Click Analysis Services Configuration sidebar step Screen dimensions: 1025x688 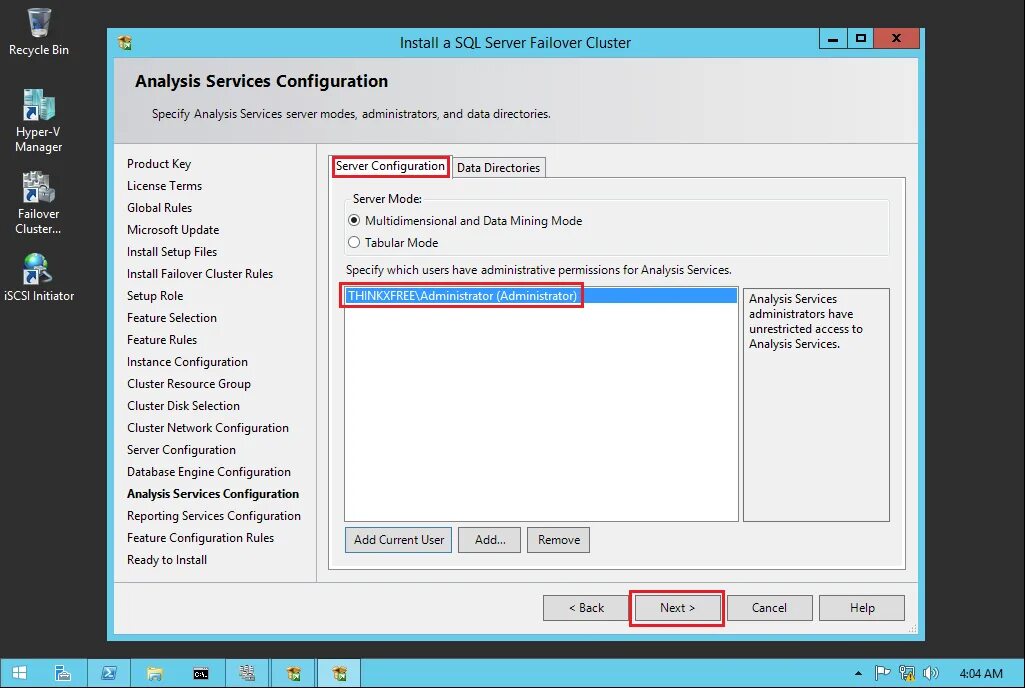(x=213, y=494)
